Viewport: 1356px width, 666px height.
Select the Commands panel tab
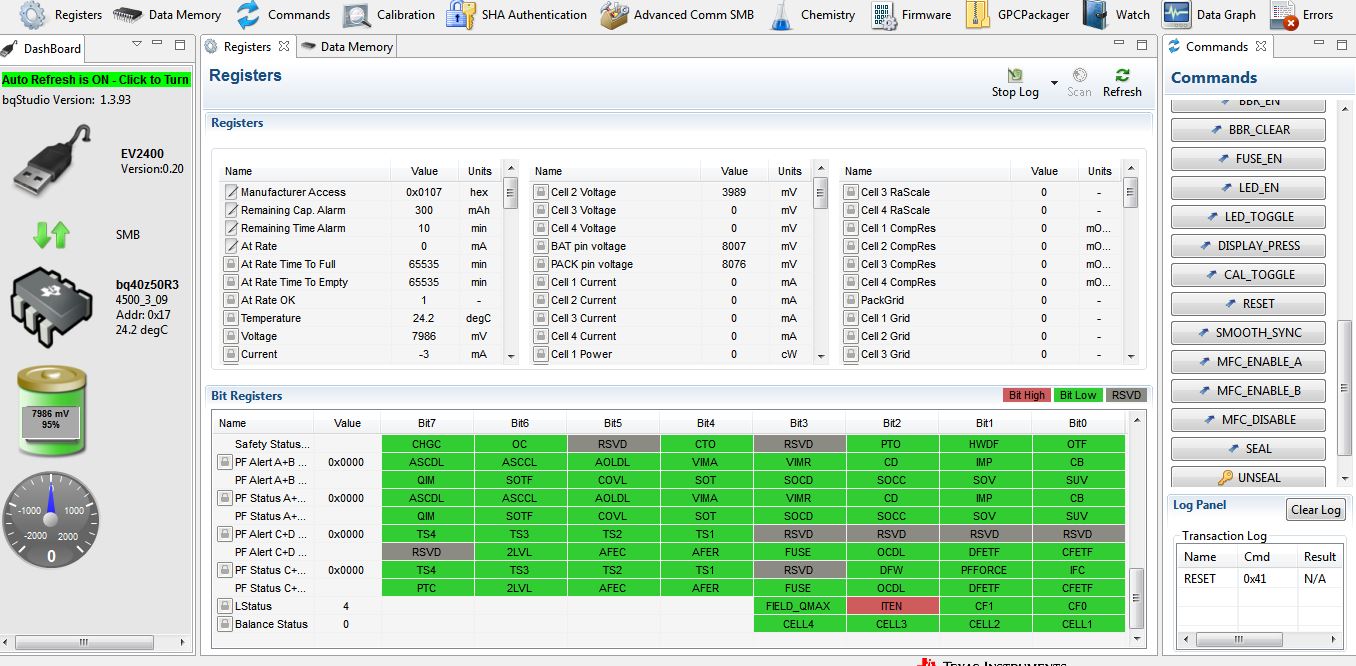[1217, 47]
